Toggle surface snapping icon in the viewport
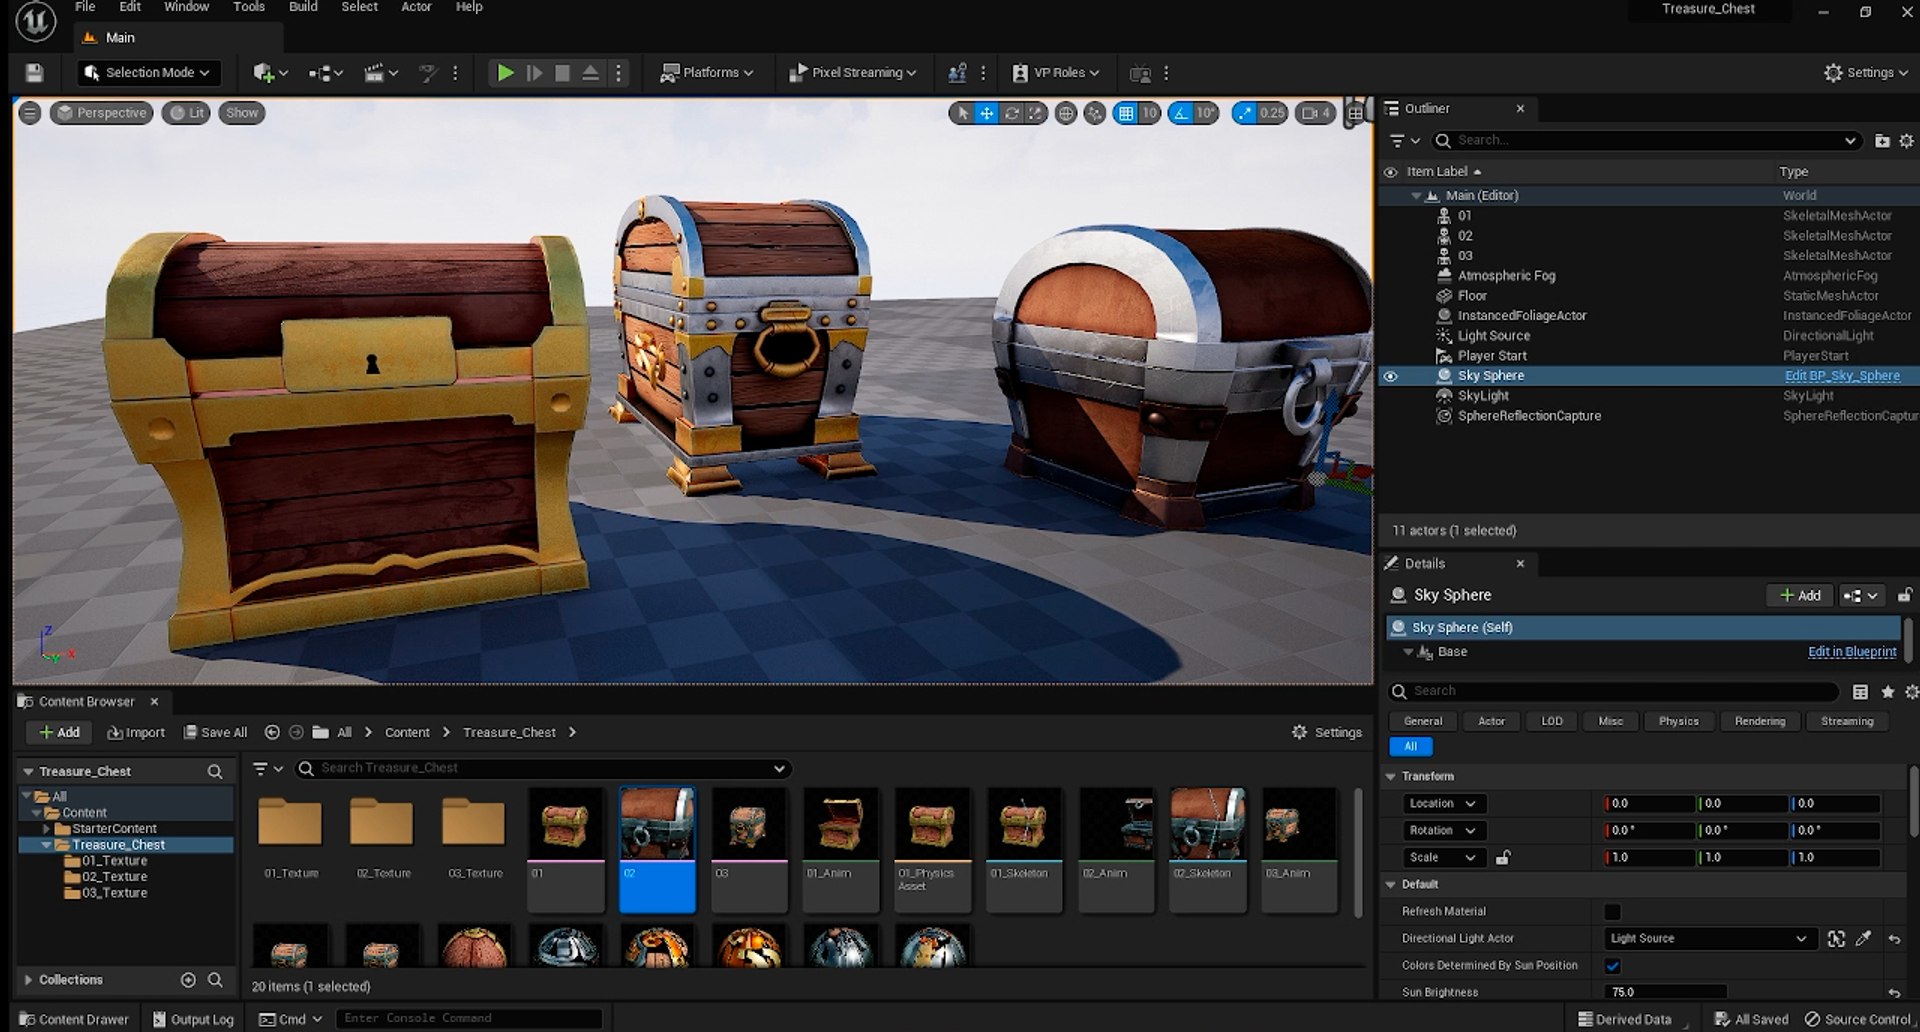 [1095, 113]
